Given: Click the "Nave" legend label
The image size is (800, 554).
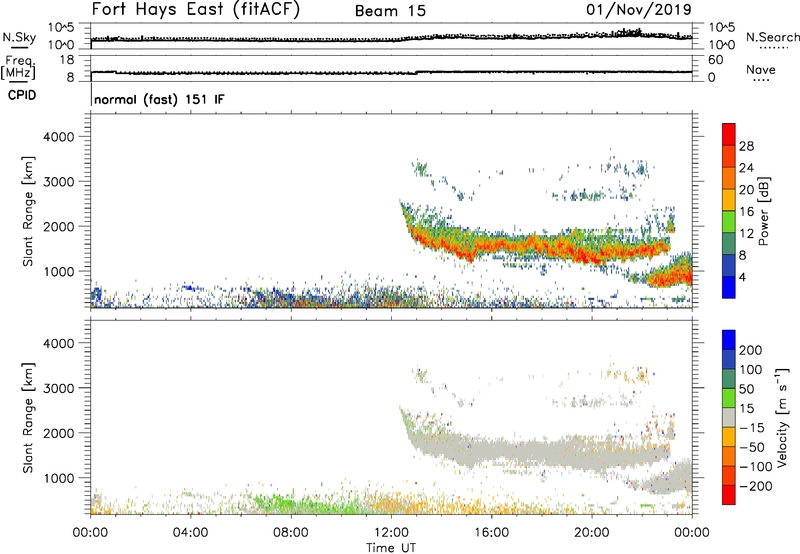Looking at the screenshot, I should [761, 69].
